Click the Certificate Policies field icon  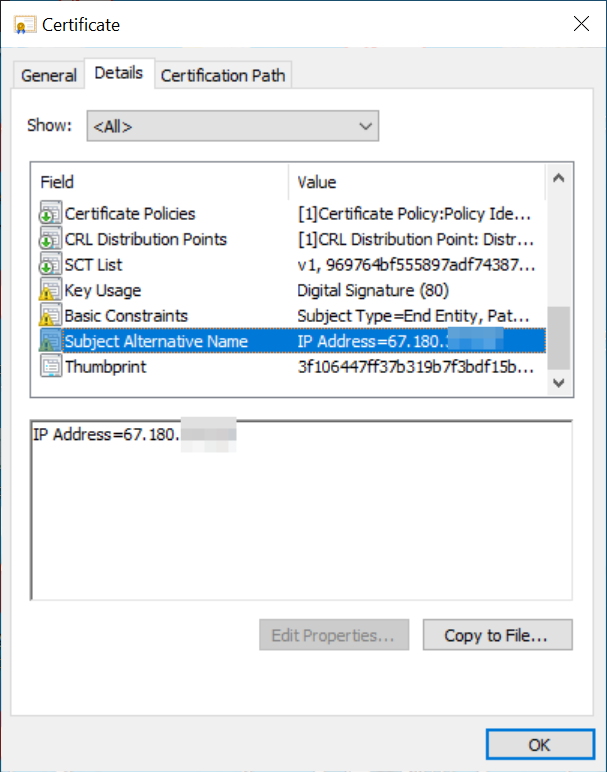coord(50,214)
